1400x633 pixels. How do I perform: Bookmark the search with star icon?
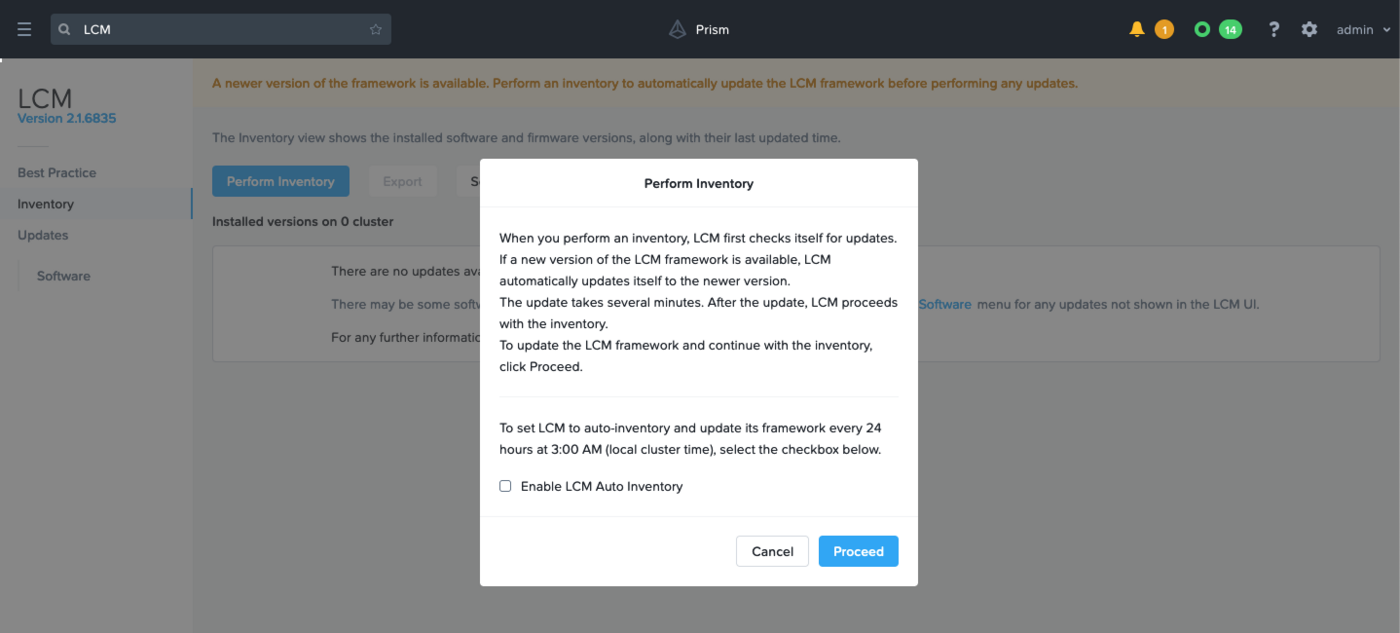pyautogui.click(x=376, y=30)
